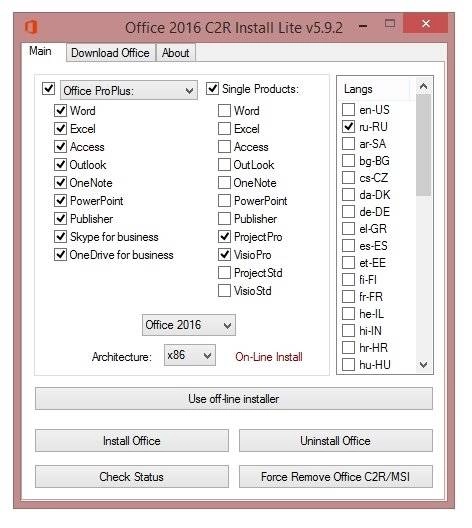Image resolution: width=472 pixels, height=528 pixels.
Task: Check the el-GR language
Action: pyautogui.click(x=348, y=229)
